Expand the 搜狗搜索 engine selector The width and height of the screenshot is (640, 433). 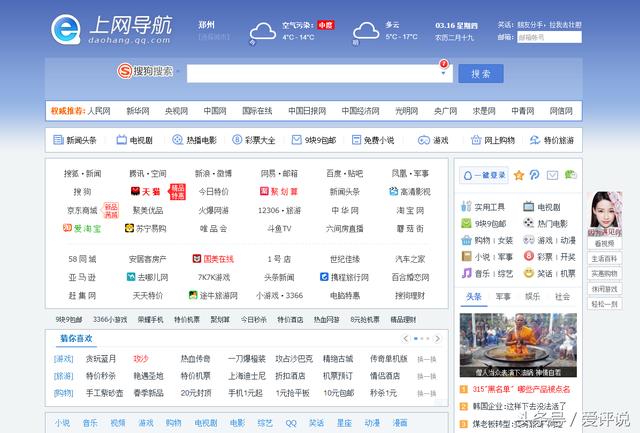[x=178, y=71]
